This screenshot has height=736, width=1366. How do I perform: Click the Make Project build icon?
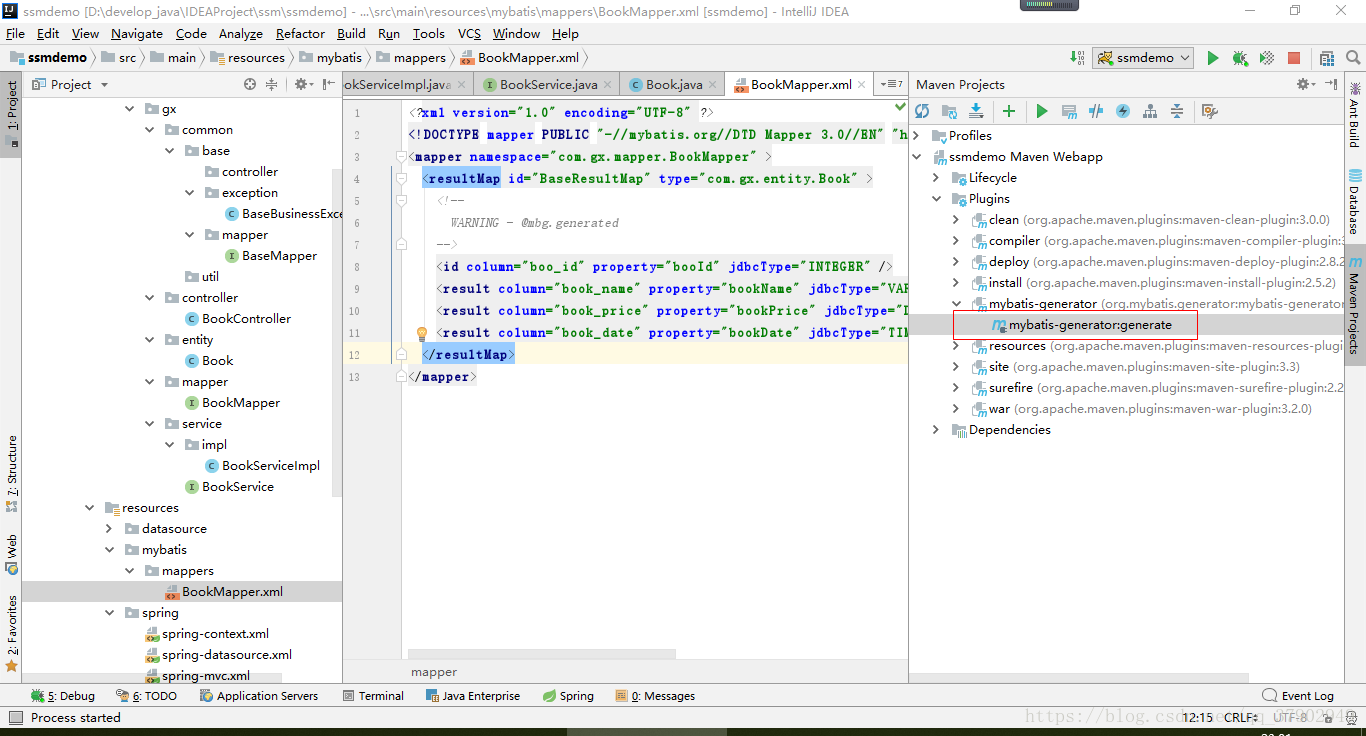(x=1077, y=58)
